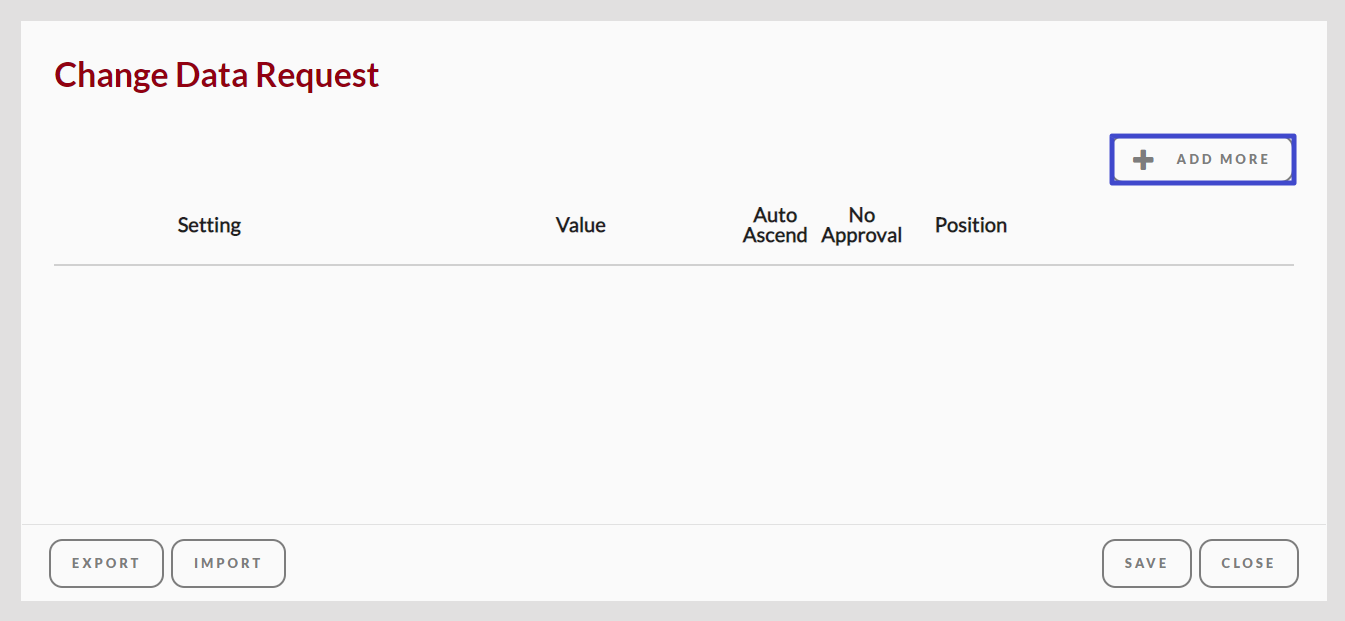The image size is (1345, 621).
Task: Close the Change Data Request dialog
Action: pyautogui.click(x=1248, y=563)
